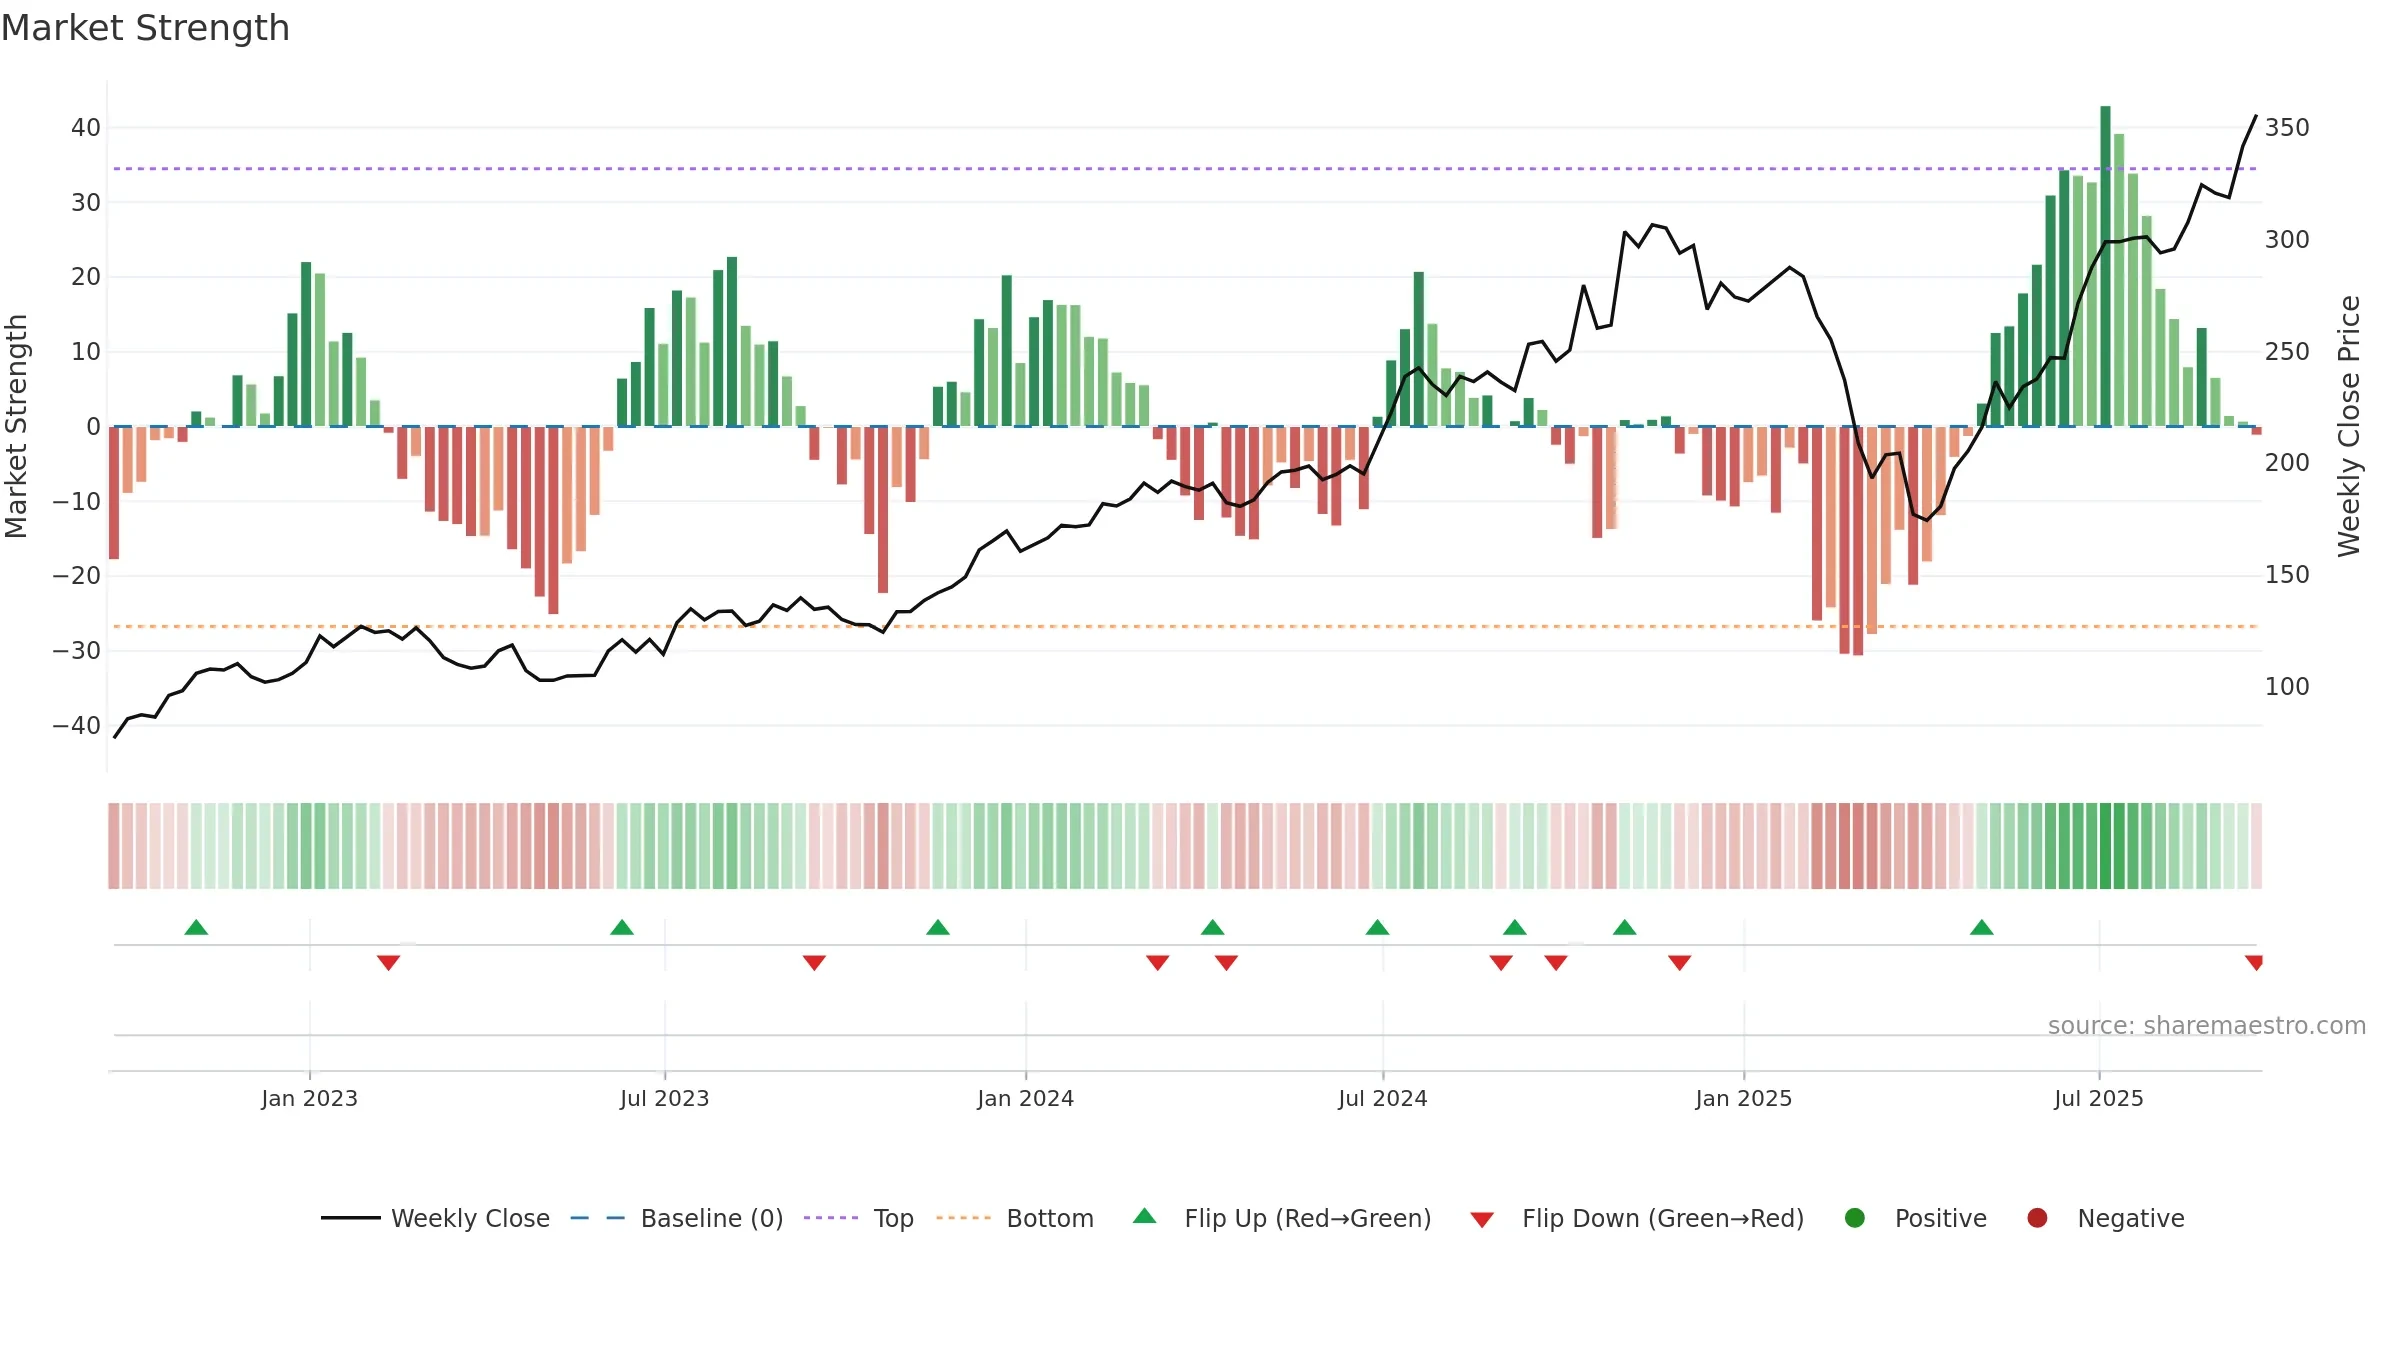Click the 'Market Strength' chart title at top
This screenshot has height=1350, width=2400.
[x=145, y=28]
